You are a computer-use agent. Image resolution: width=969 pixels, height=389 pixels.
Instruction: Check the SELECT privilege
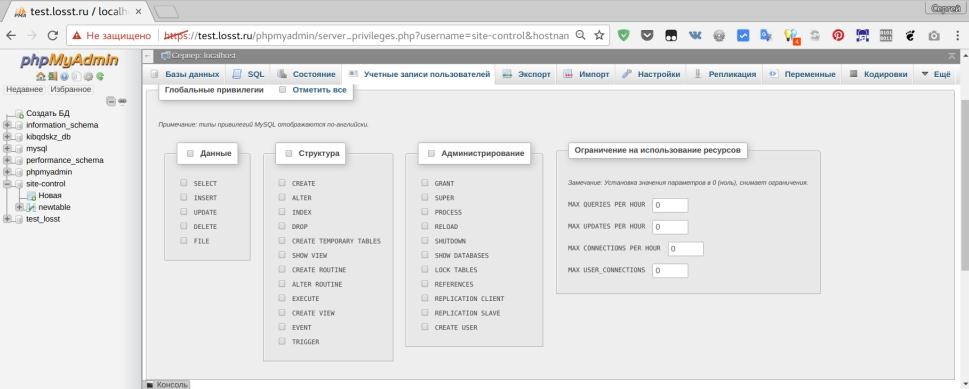[x=184, y=183]
